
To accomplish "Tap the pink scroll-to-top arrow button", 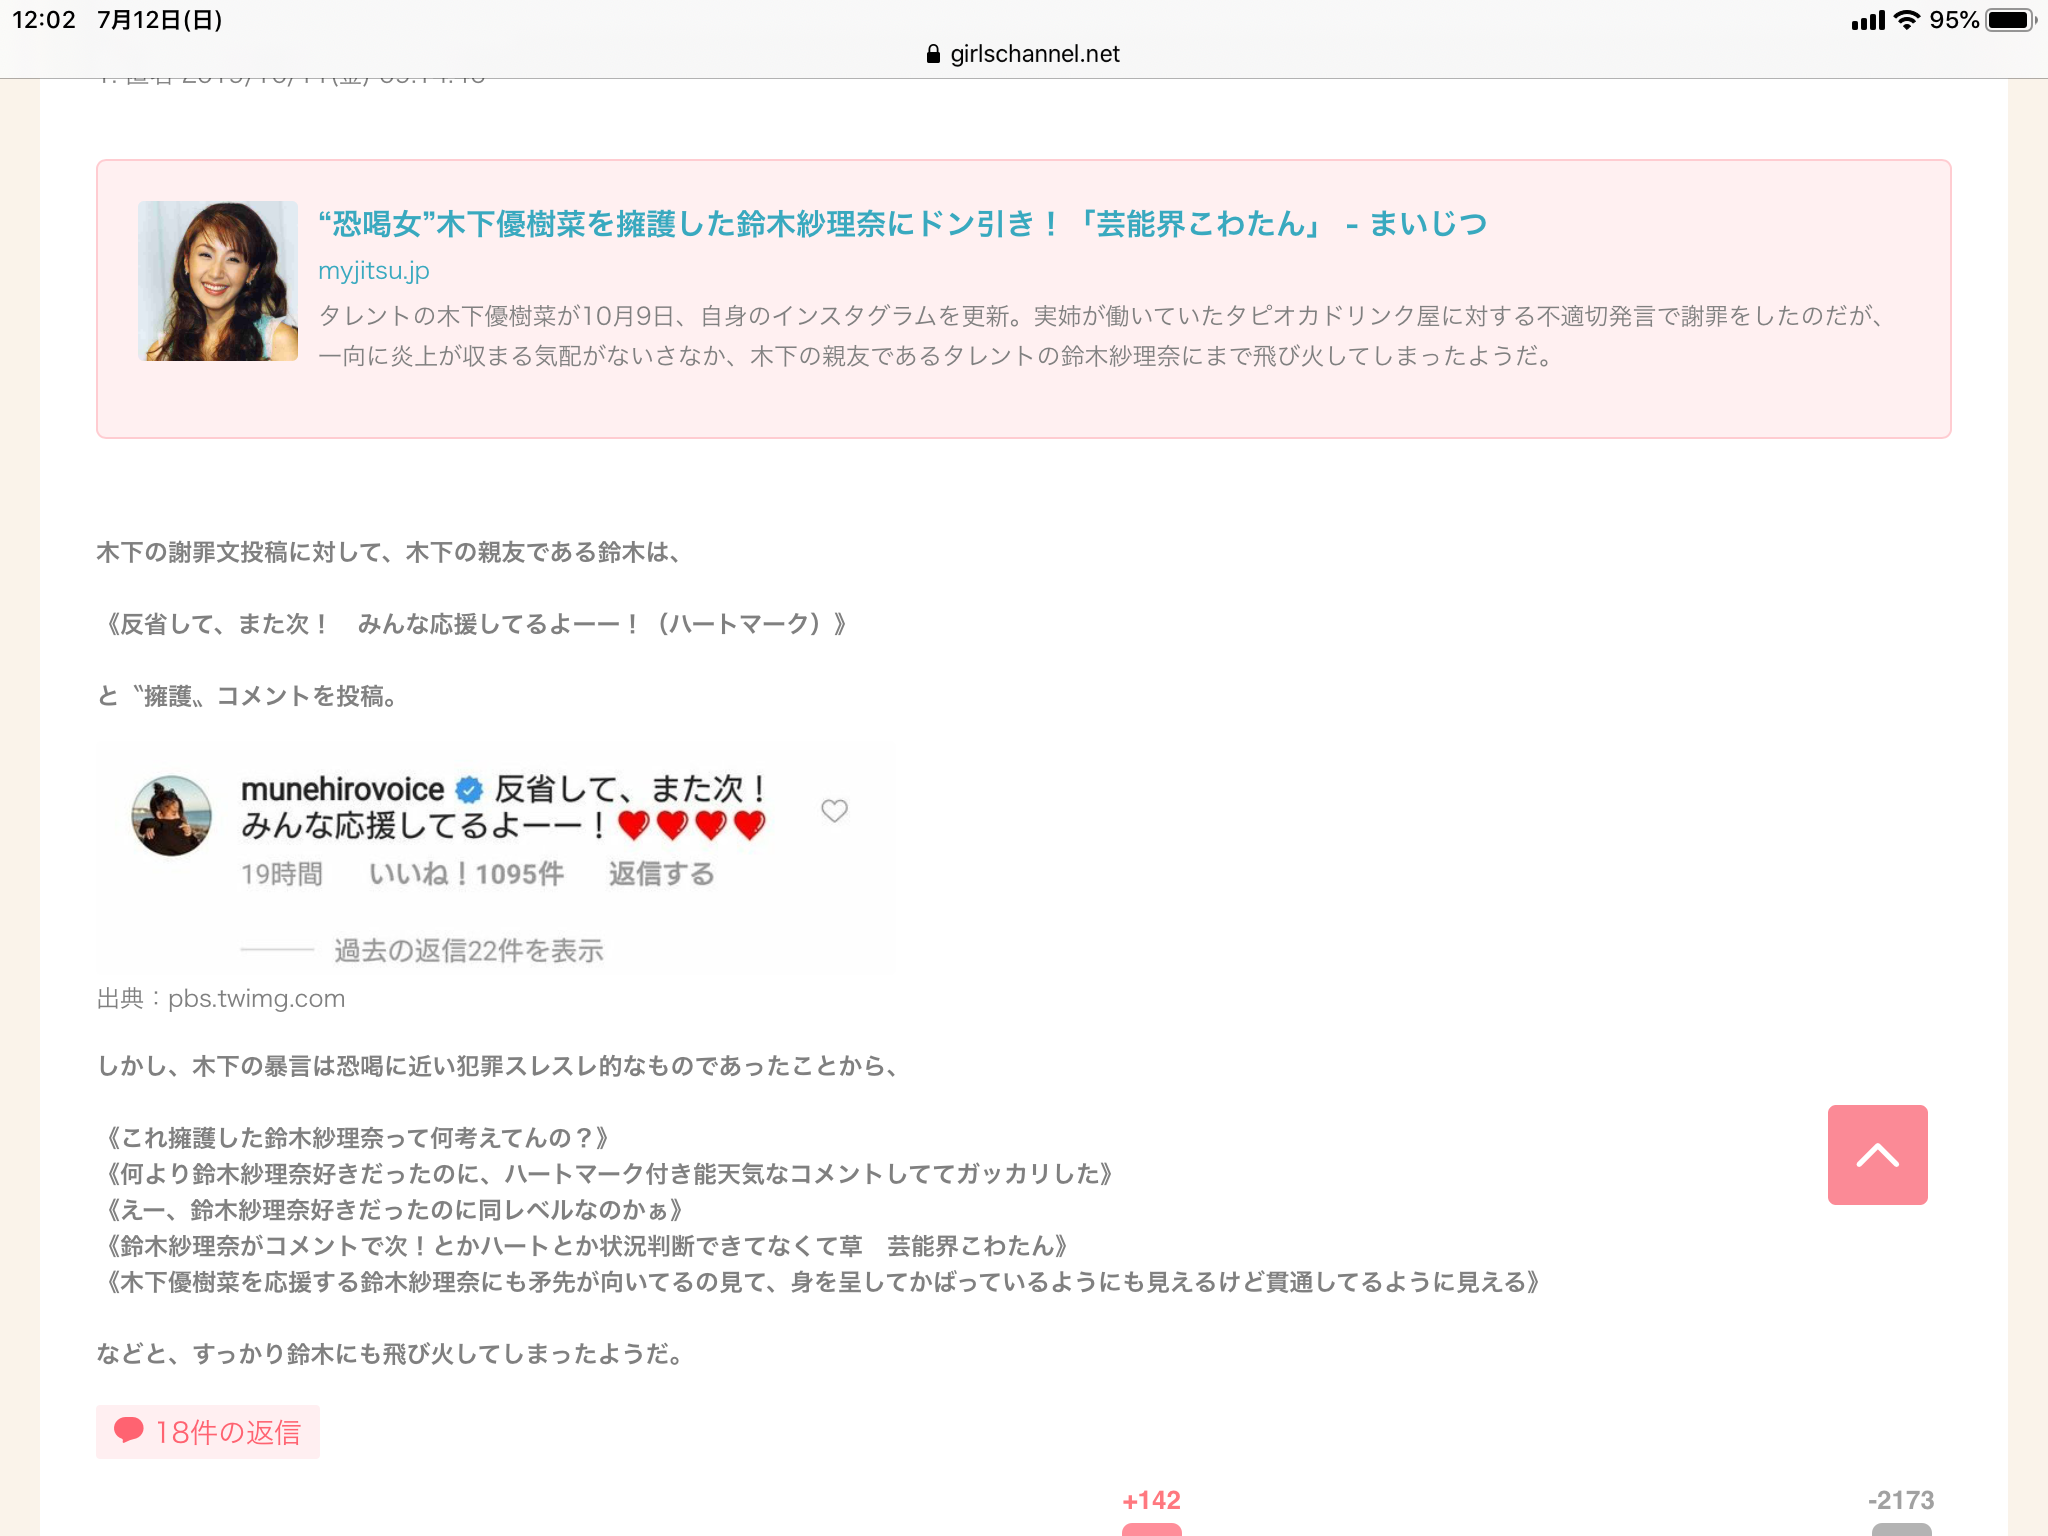I will click(1877, 1155).
